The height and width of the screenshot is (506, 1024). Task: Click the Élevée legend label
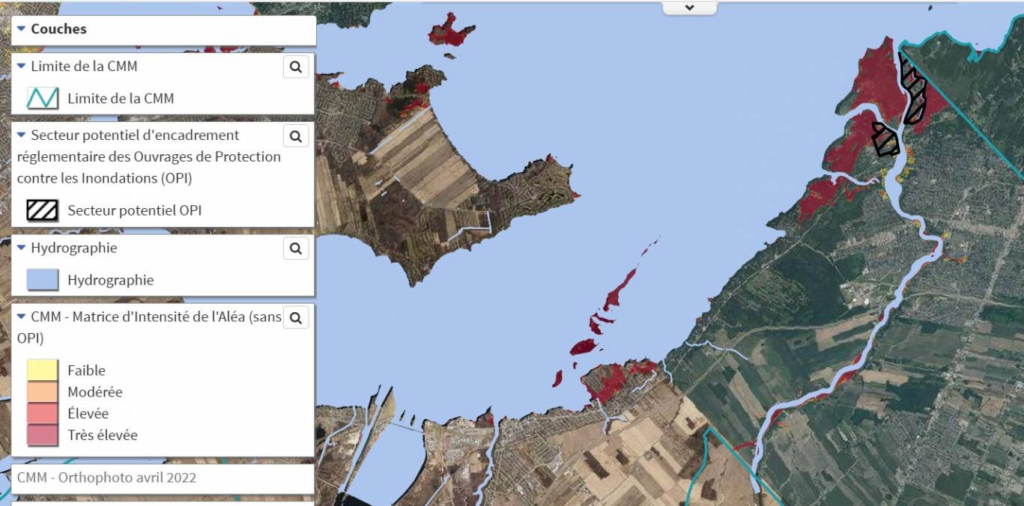[x=88, y=413]
